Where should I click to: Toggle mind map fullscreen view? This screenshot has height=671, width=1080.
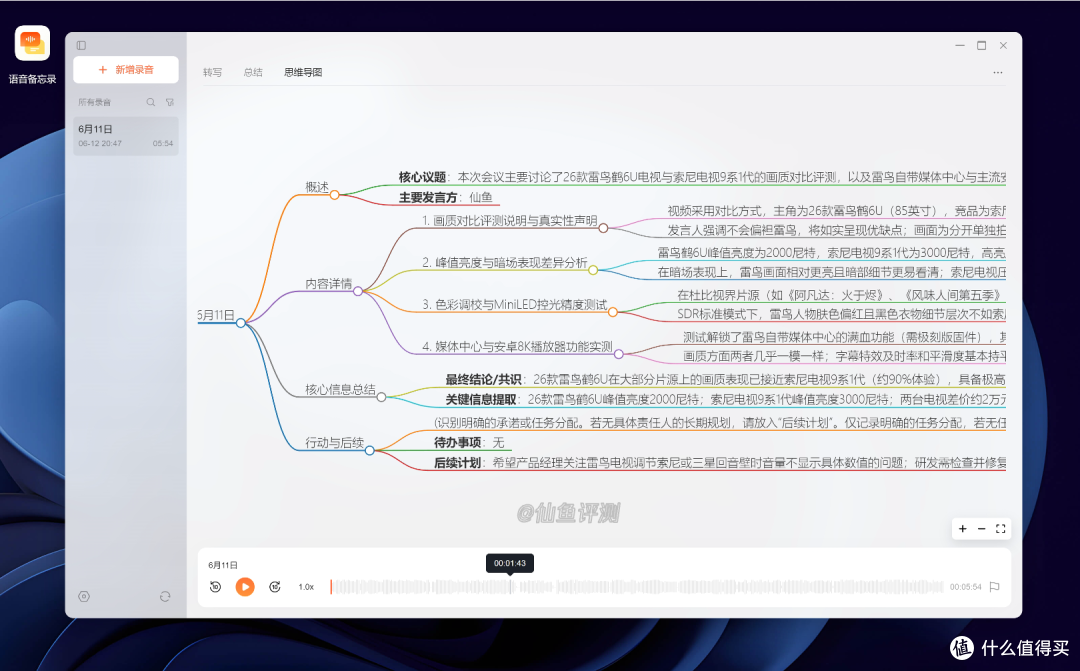tap(1001, 528)
